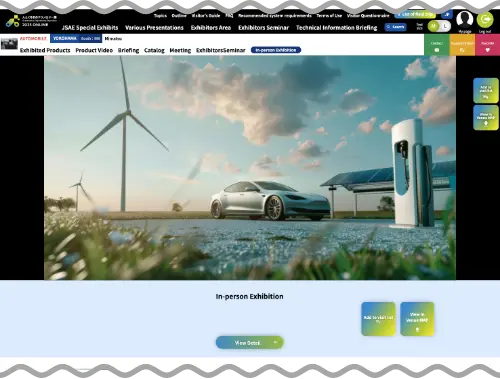
Task: Click the side View in Venue MAP icon
Action: 486,118
